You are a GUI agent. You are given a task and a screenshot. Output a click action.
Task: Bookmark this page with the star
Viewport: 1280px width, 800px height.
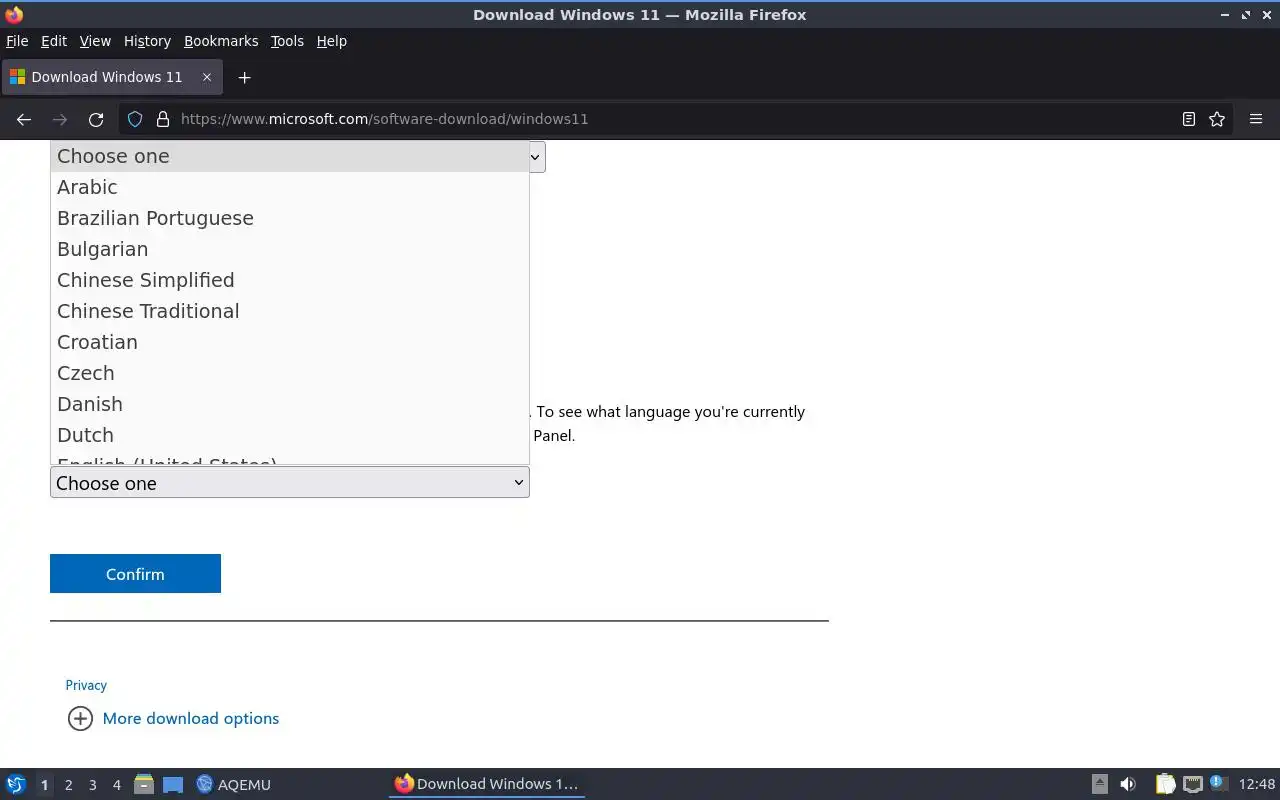click(x=1217, y=119)
